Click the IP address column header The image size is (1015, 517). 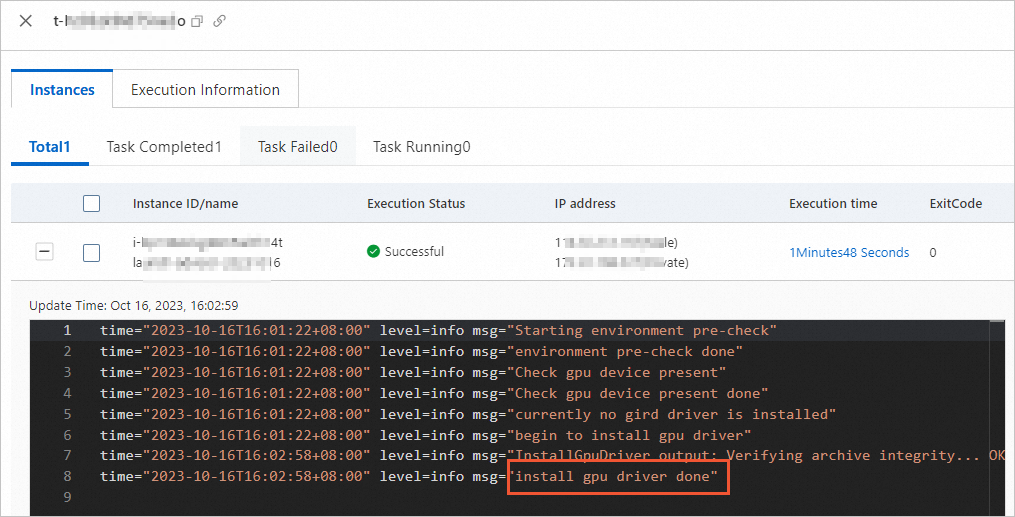[585, 203]
